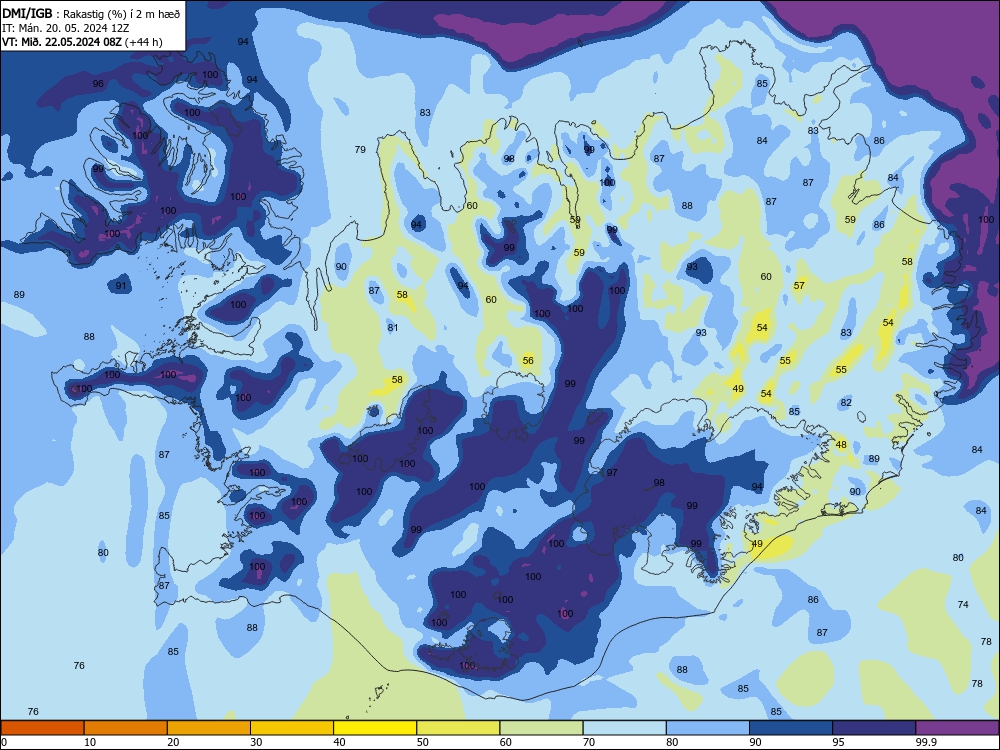The height and width of the screenshot is (750, 1000).
Task: Click the legend tick label 10
Action: coord(90,742)
